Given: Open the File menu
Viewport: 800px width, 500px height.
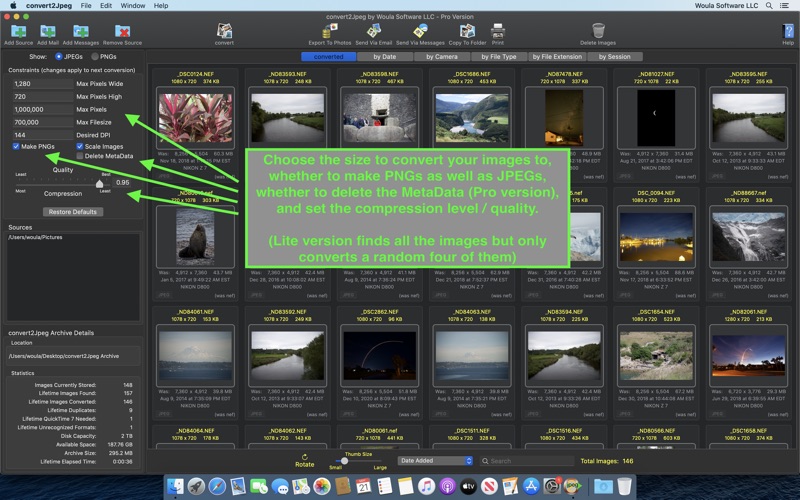Looking at the screenshot, I should 86,6.
